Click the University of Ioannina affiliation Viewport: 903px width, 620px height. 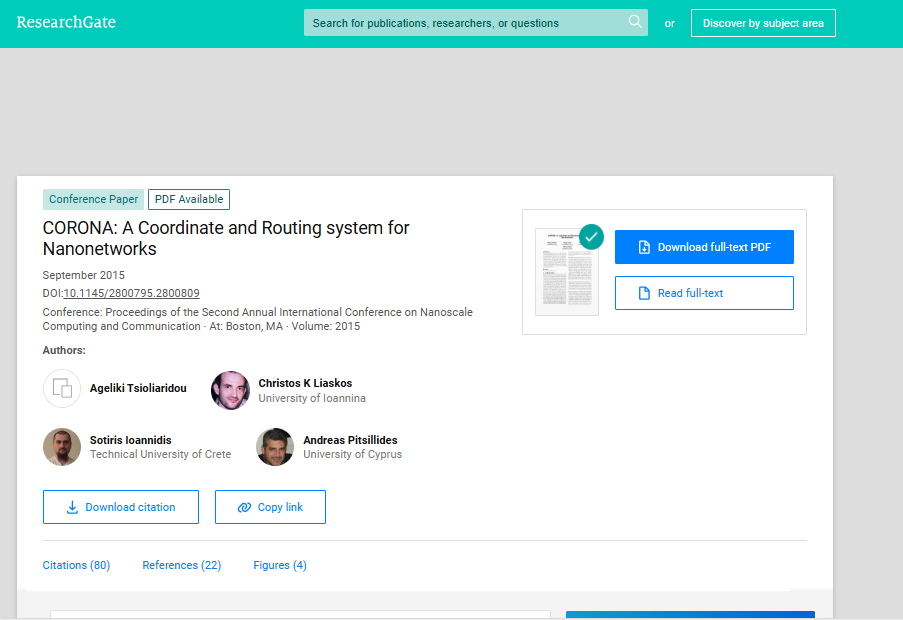coord(312,398)
